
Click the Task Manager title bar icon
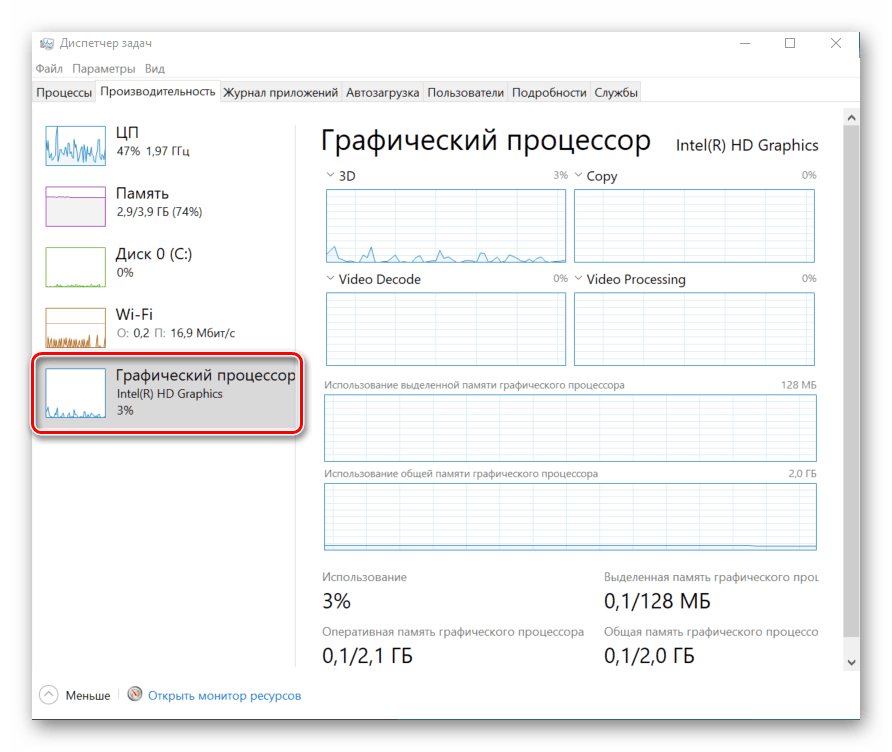tap(47, 43)
